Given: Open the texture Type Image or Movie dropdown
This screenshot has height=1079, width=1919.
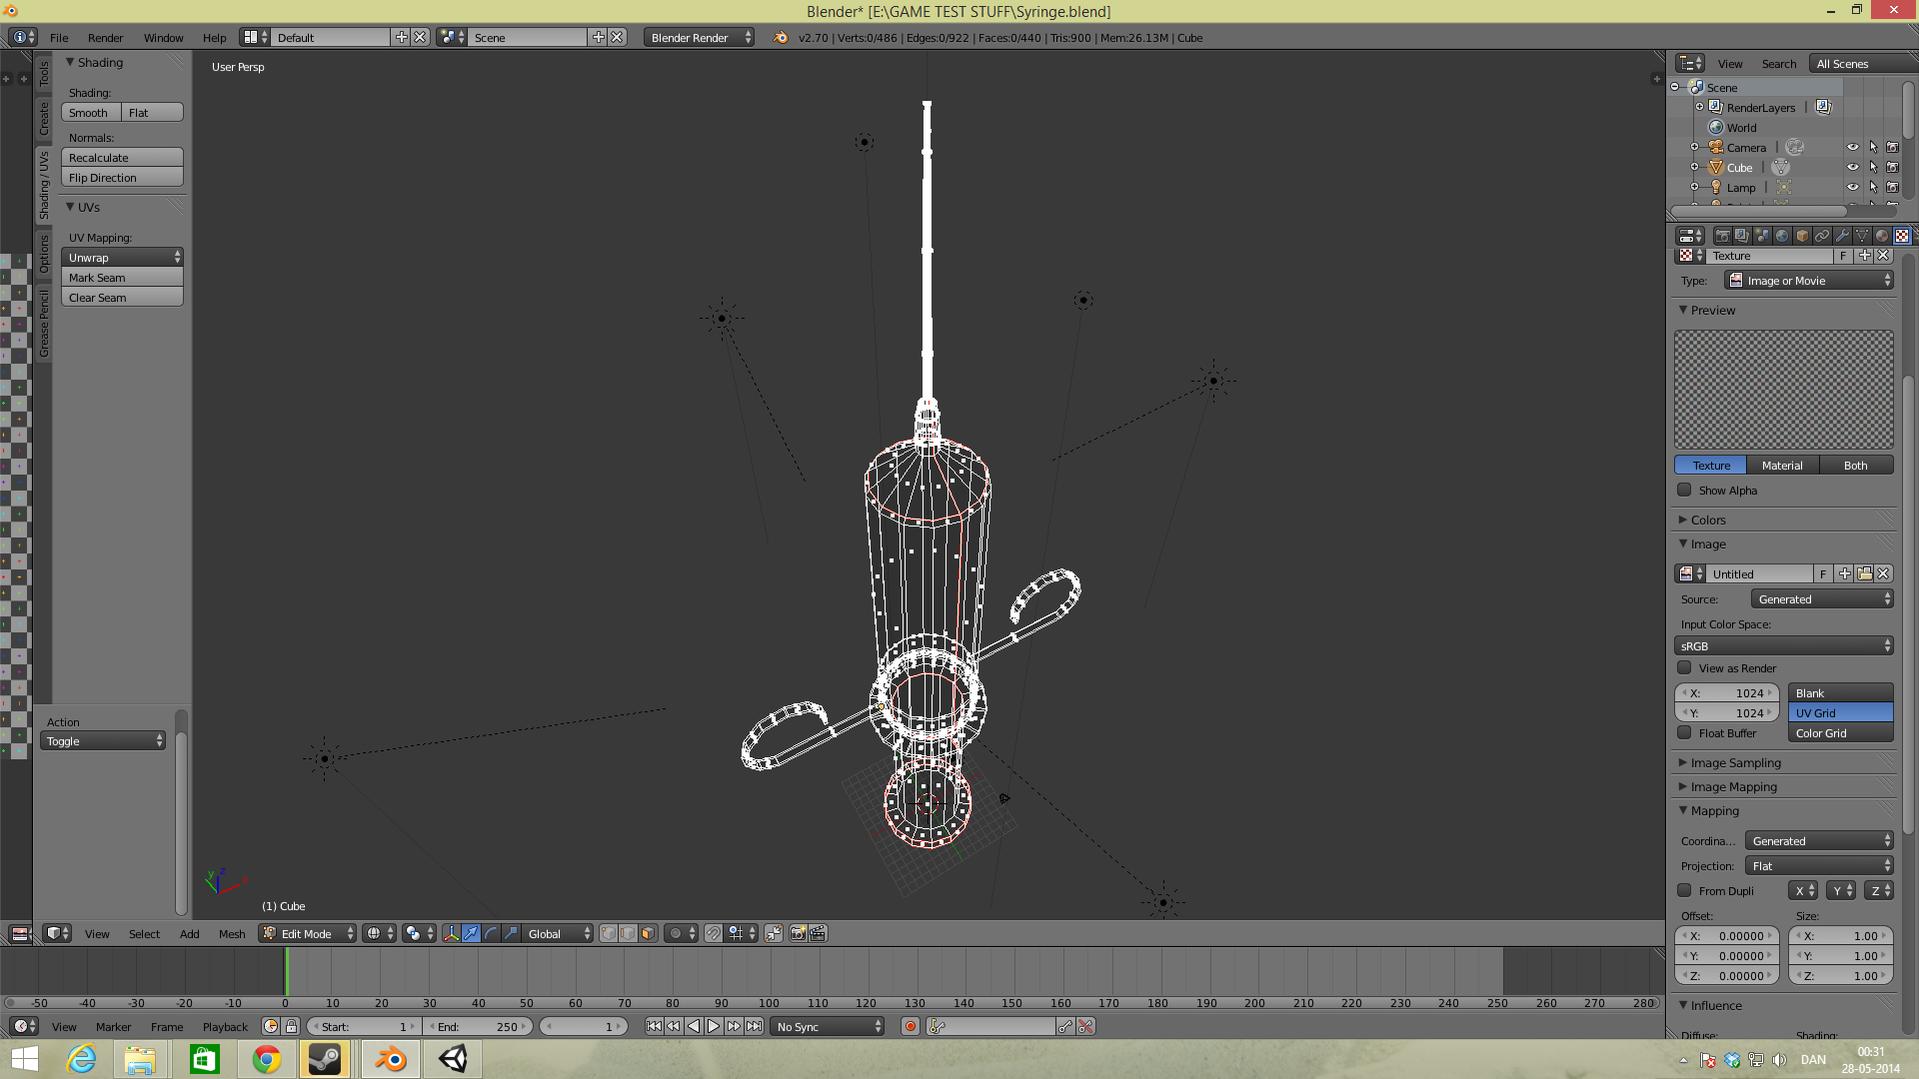Looking at the screenshot, I should point(1809,281).
